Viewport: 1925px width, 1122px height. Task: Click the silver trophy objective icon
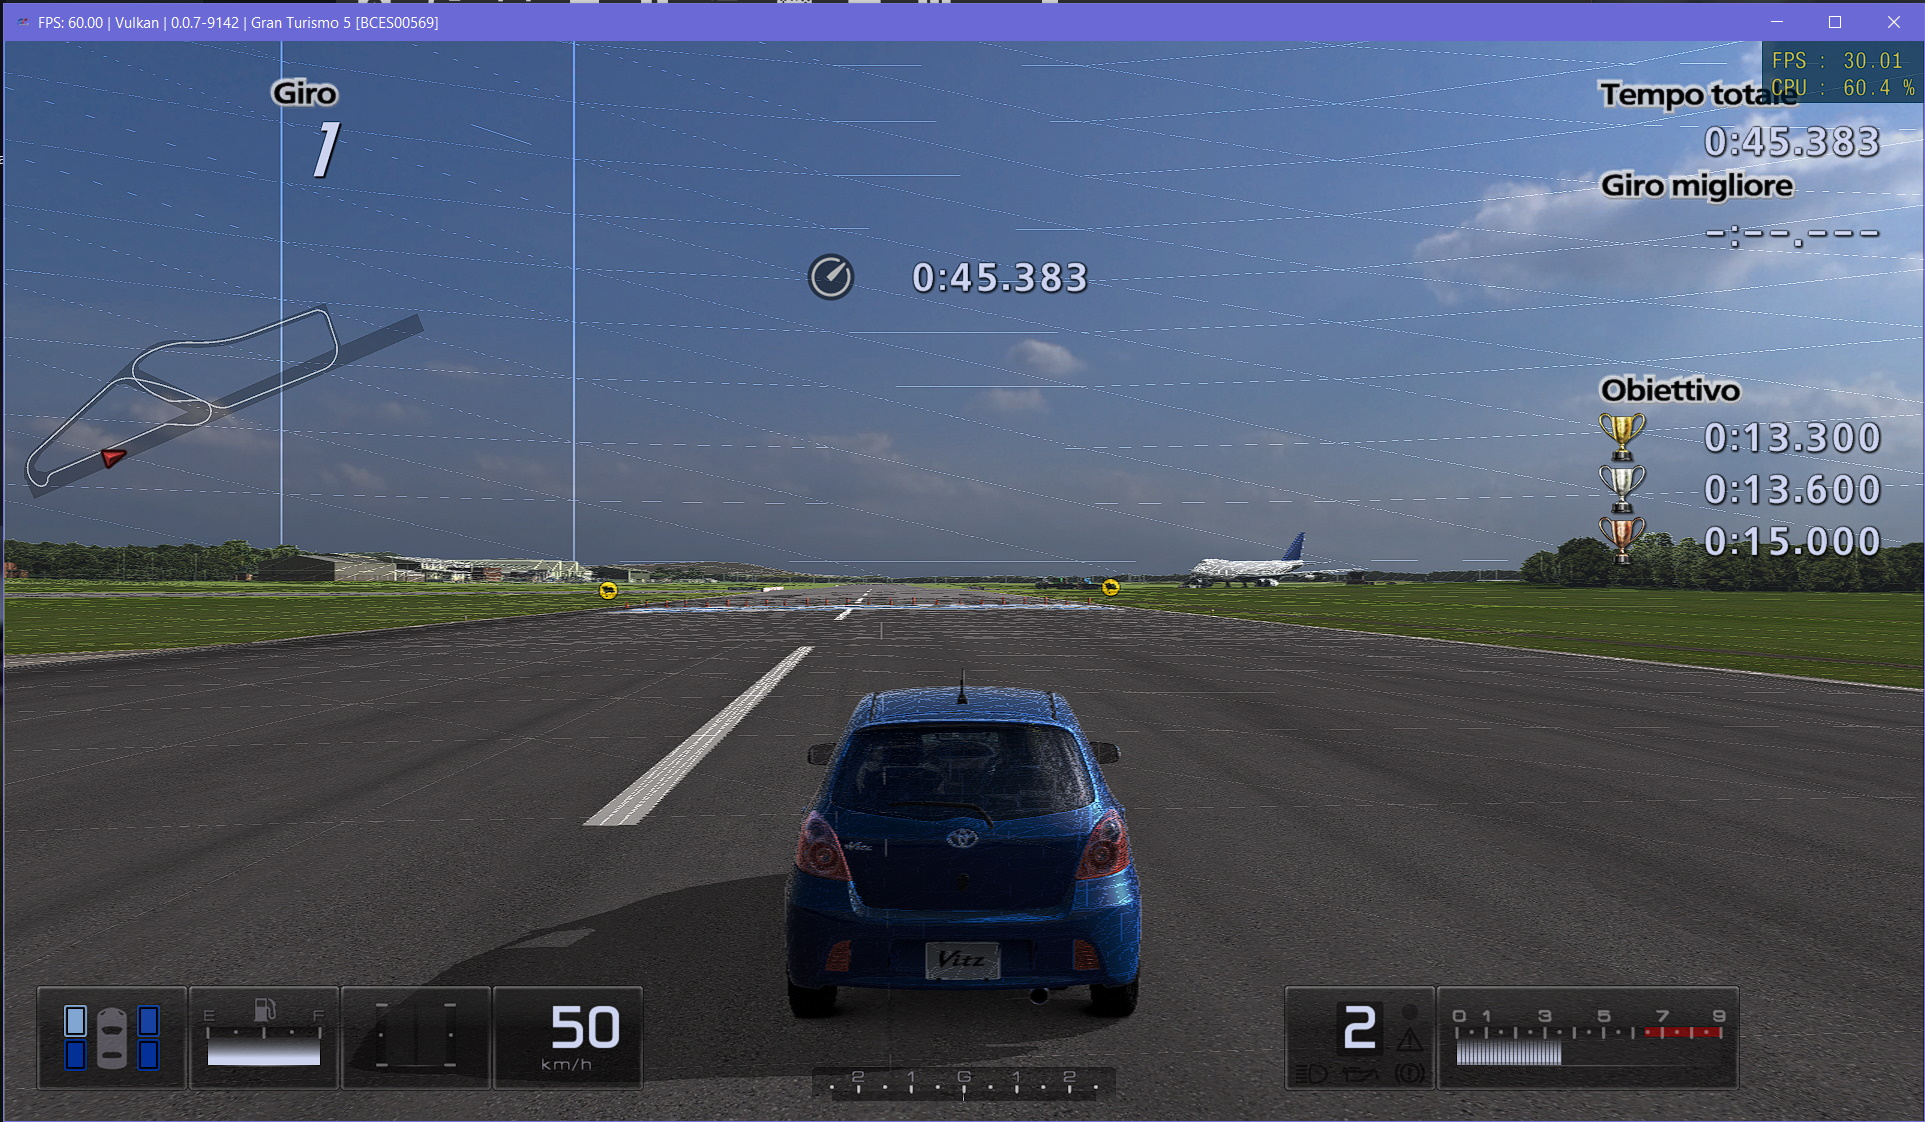1621,488
